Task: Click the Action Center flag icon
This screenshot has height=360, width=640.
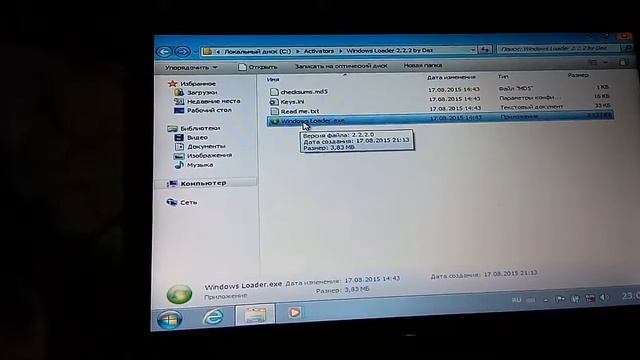Action: (x=560, y=299)
